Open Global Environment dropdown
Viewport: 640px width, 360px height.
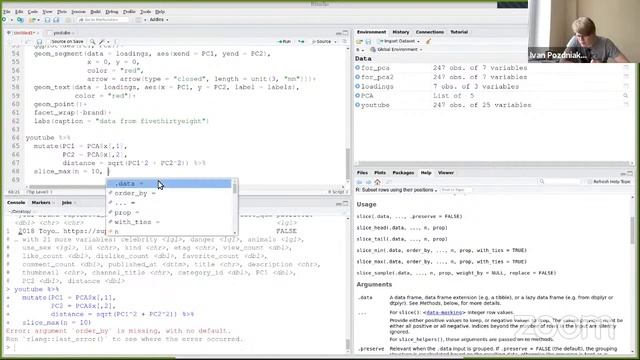pyautogui.click(x=396, y=49)
